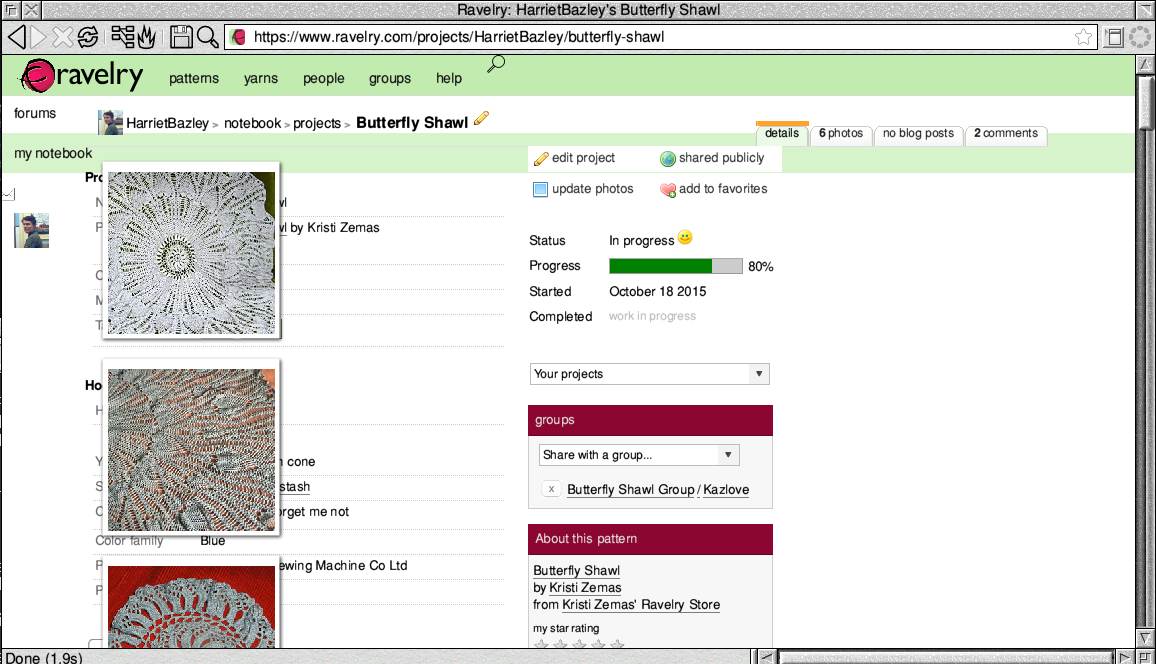Click the Ravelry site search magnifying glass

point(495,65)
